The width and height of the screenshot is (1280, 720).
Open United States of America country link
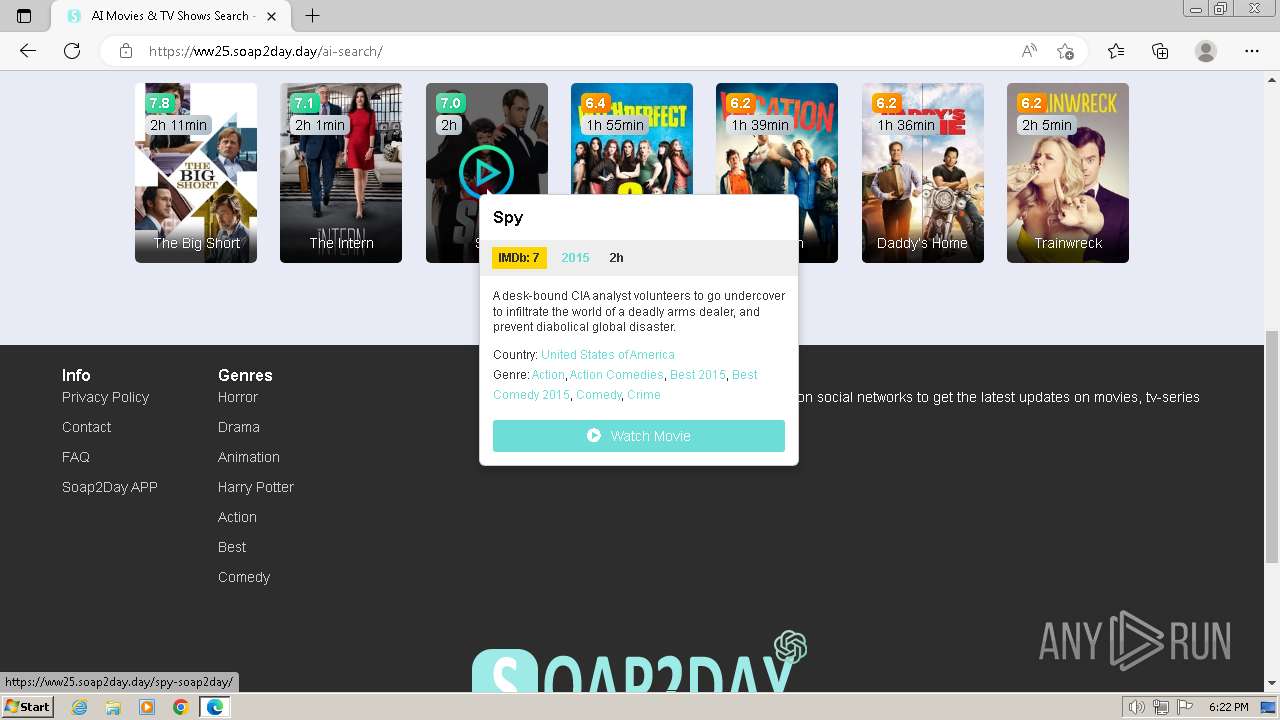point(608,355)
